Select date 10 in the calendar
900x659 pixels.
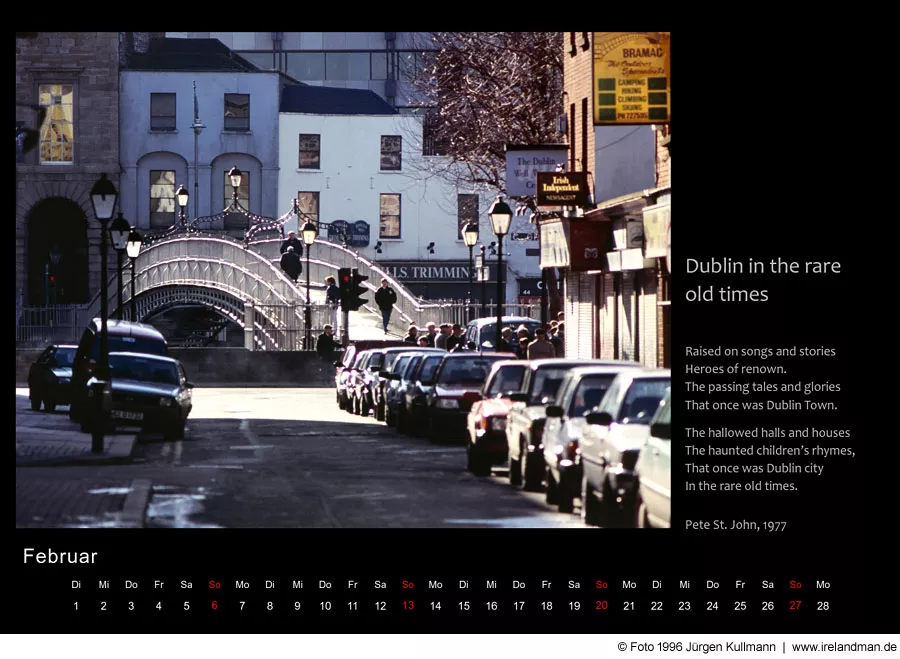(325, 606)
